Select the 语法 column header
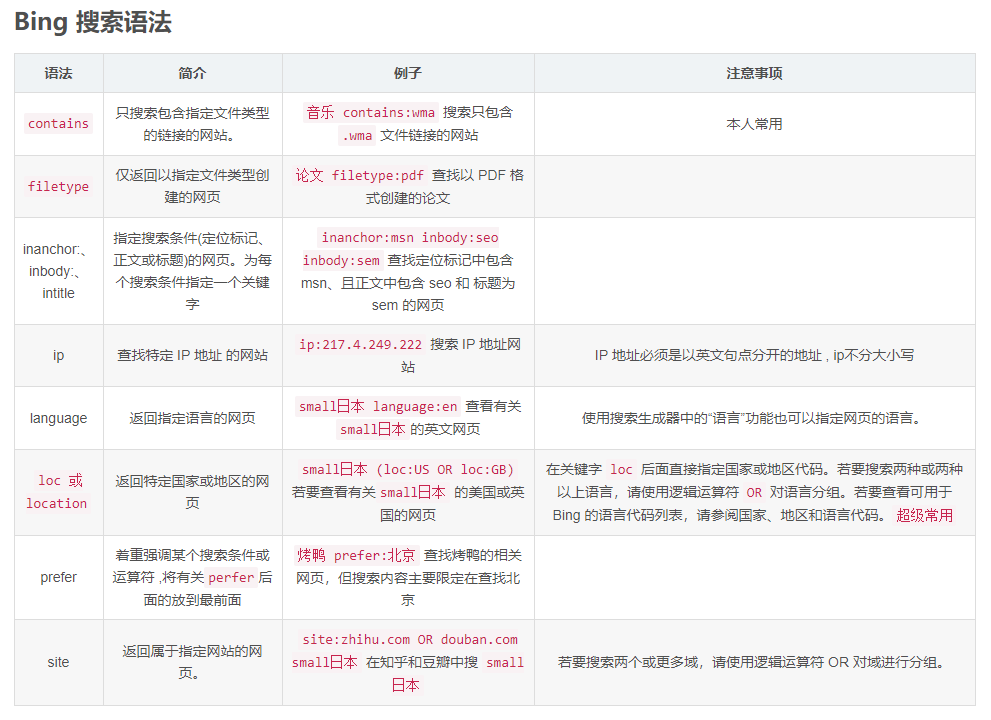 coord(58,73)
